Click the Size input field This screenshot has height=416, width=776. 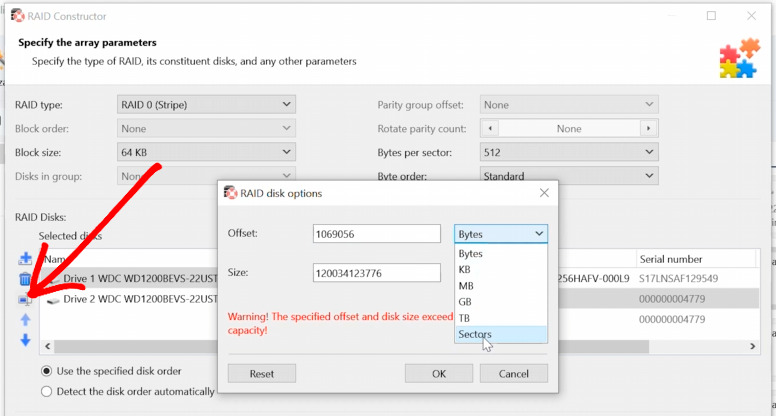377,273
